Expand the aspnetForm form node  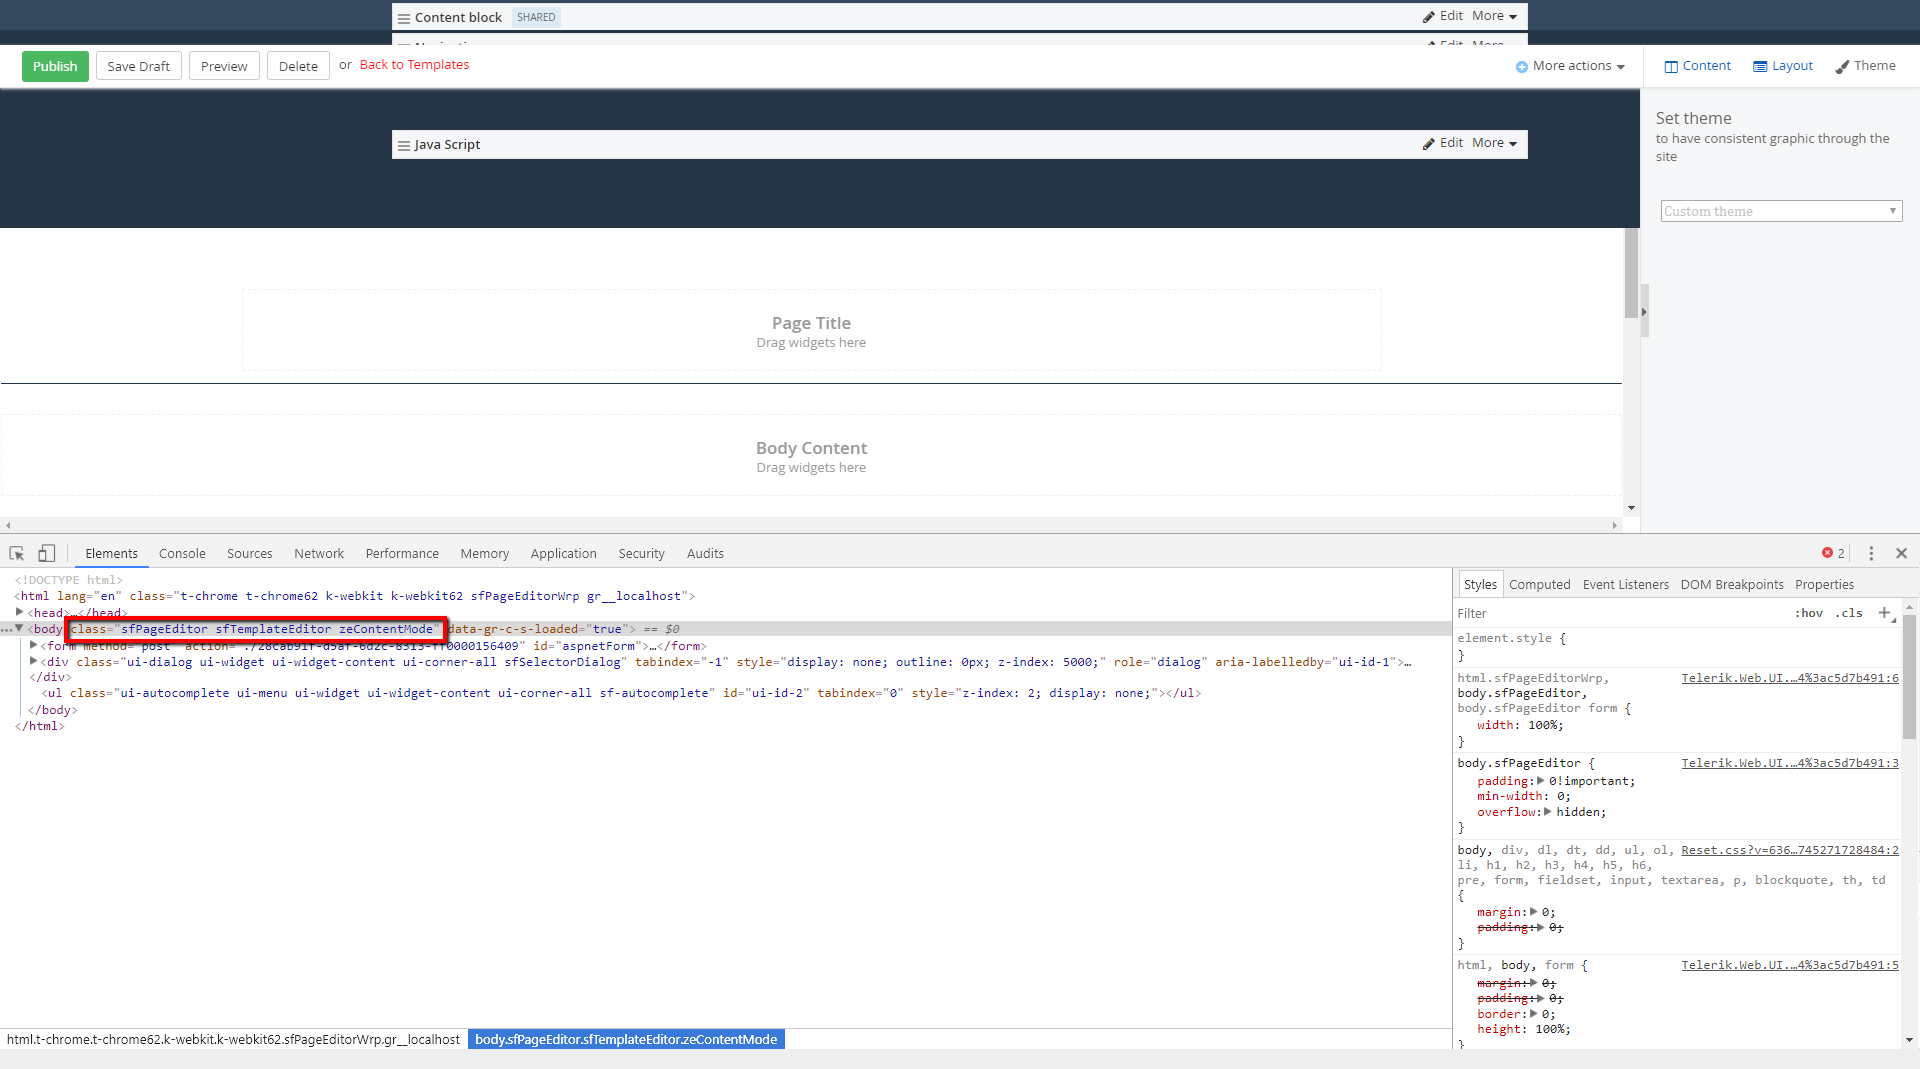pyautogui.click(x=33, y=645)
